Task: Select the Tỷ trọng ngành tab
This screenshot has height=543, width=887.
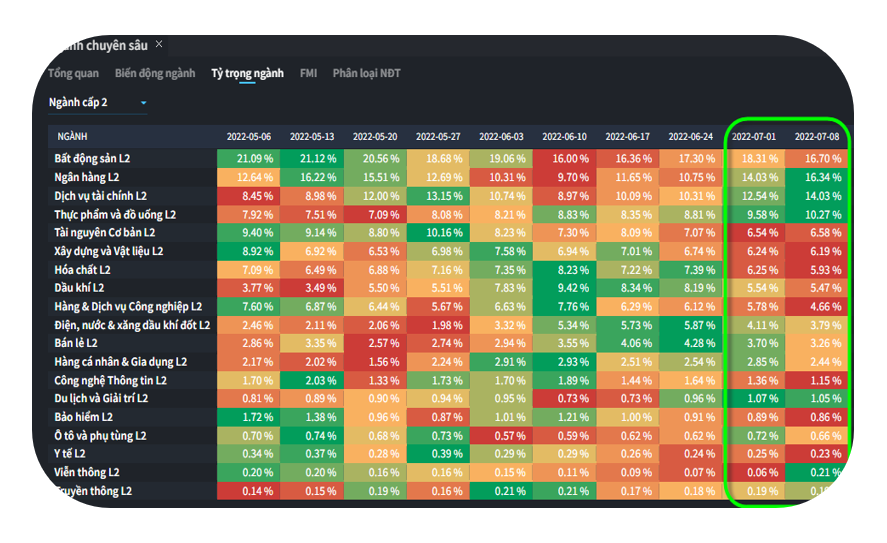Action: point(247,73)
